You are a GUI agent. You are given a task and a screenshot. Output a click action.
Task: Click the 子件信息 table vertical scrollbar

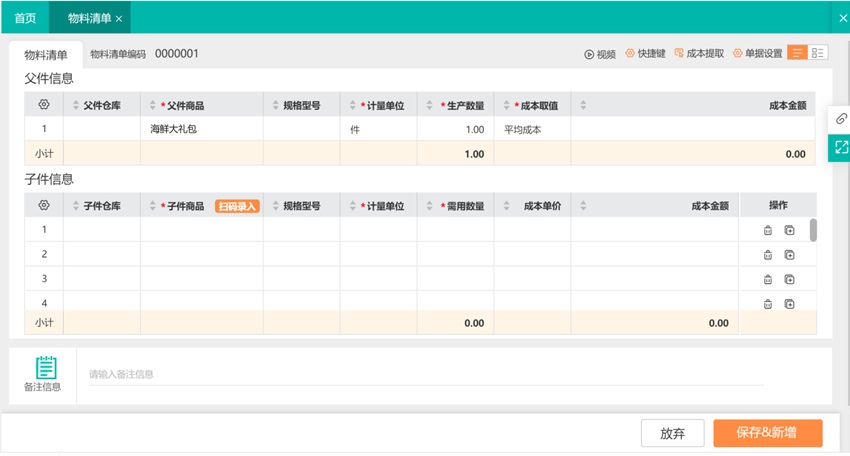click(x=813, y=230)
